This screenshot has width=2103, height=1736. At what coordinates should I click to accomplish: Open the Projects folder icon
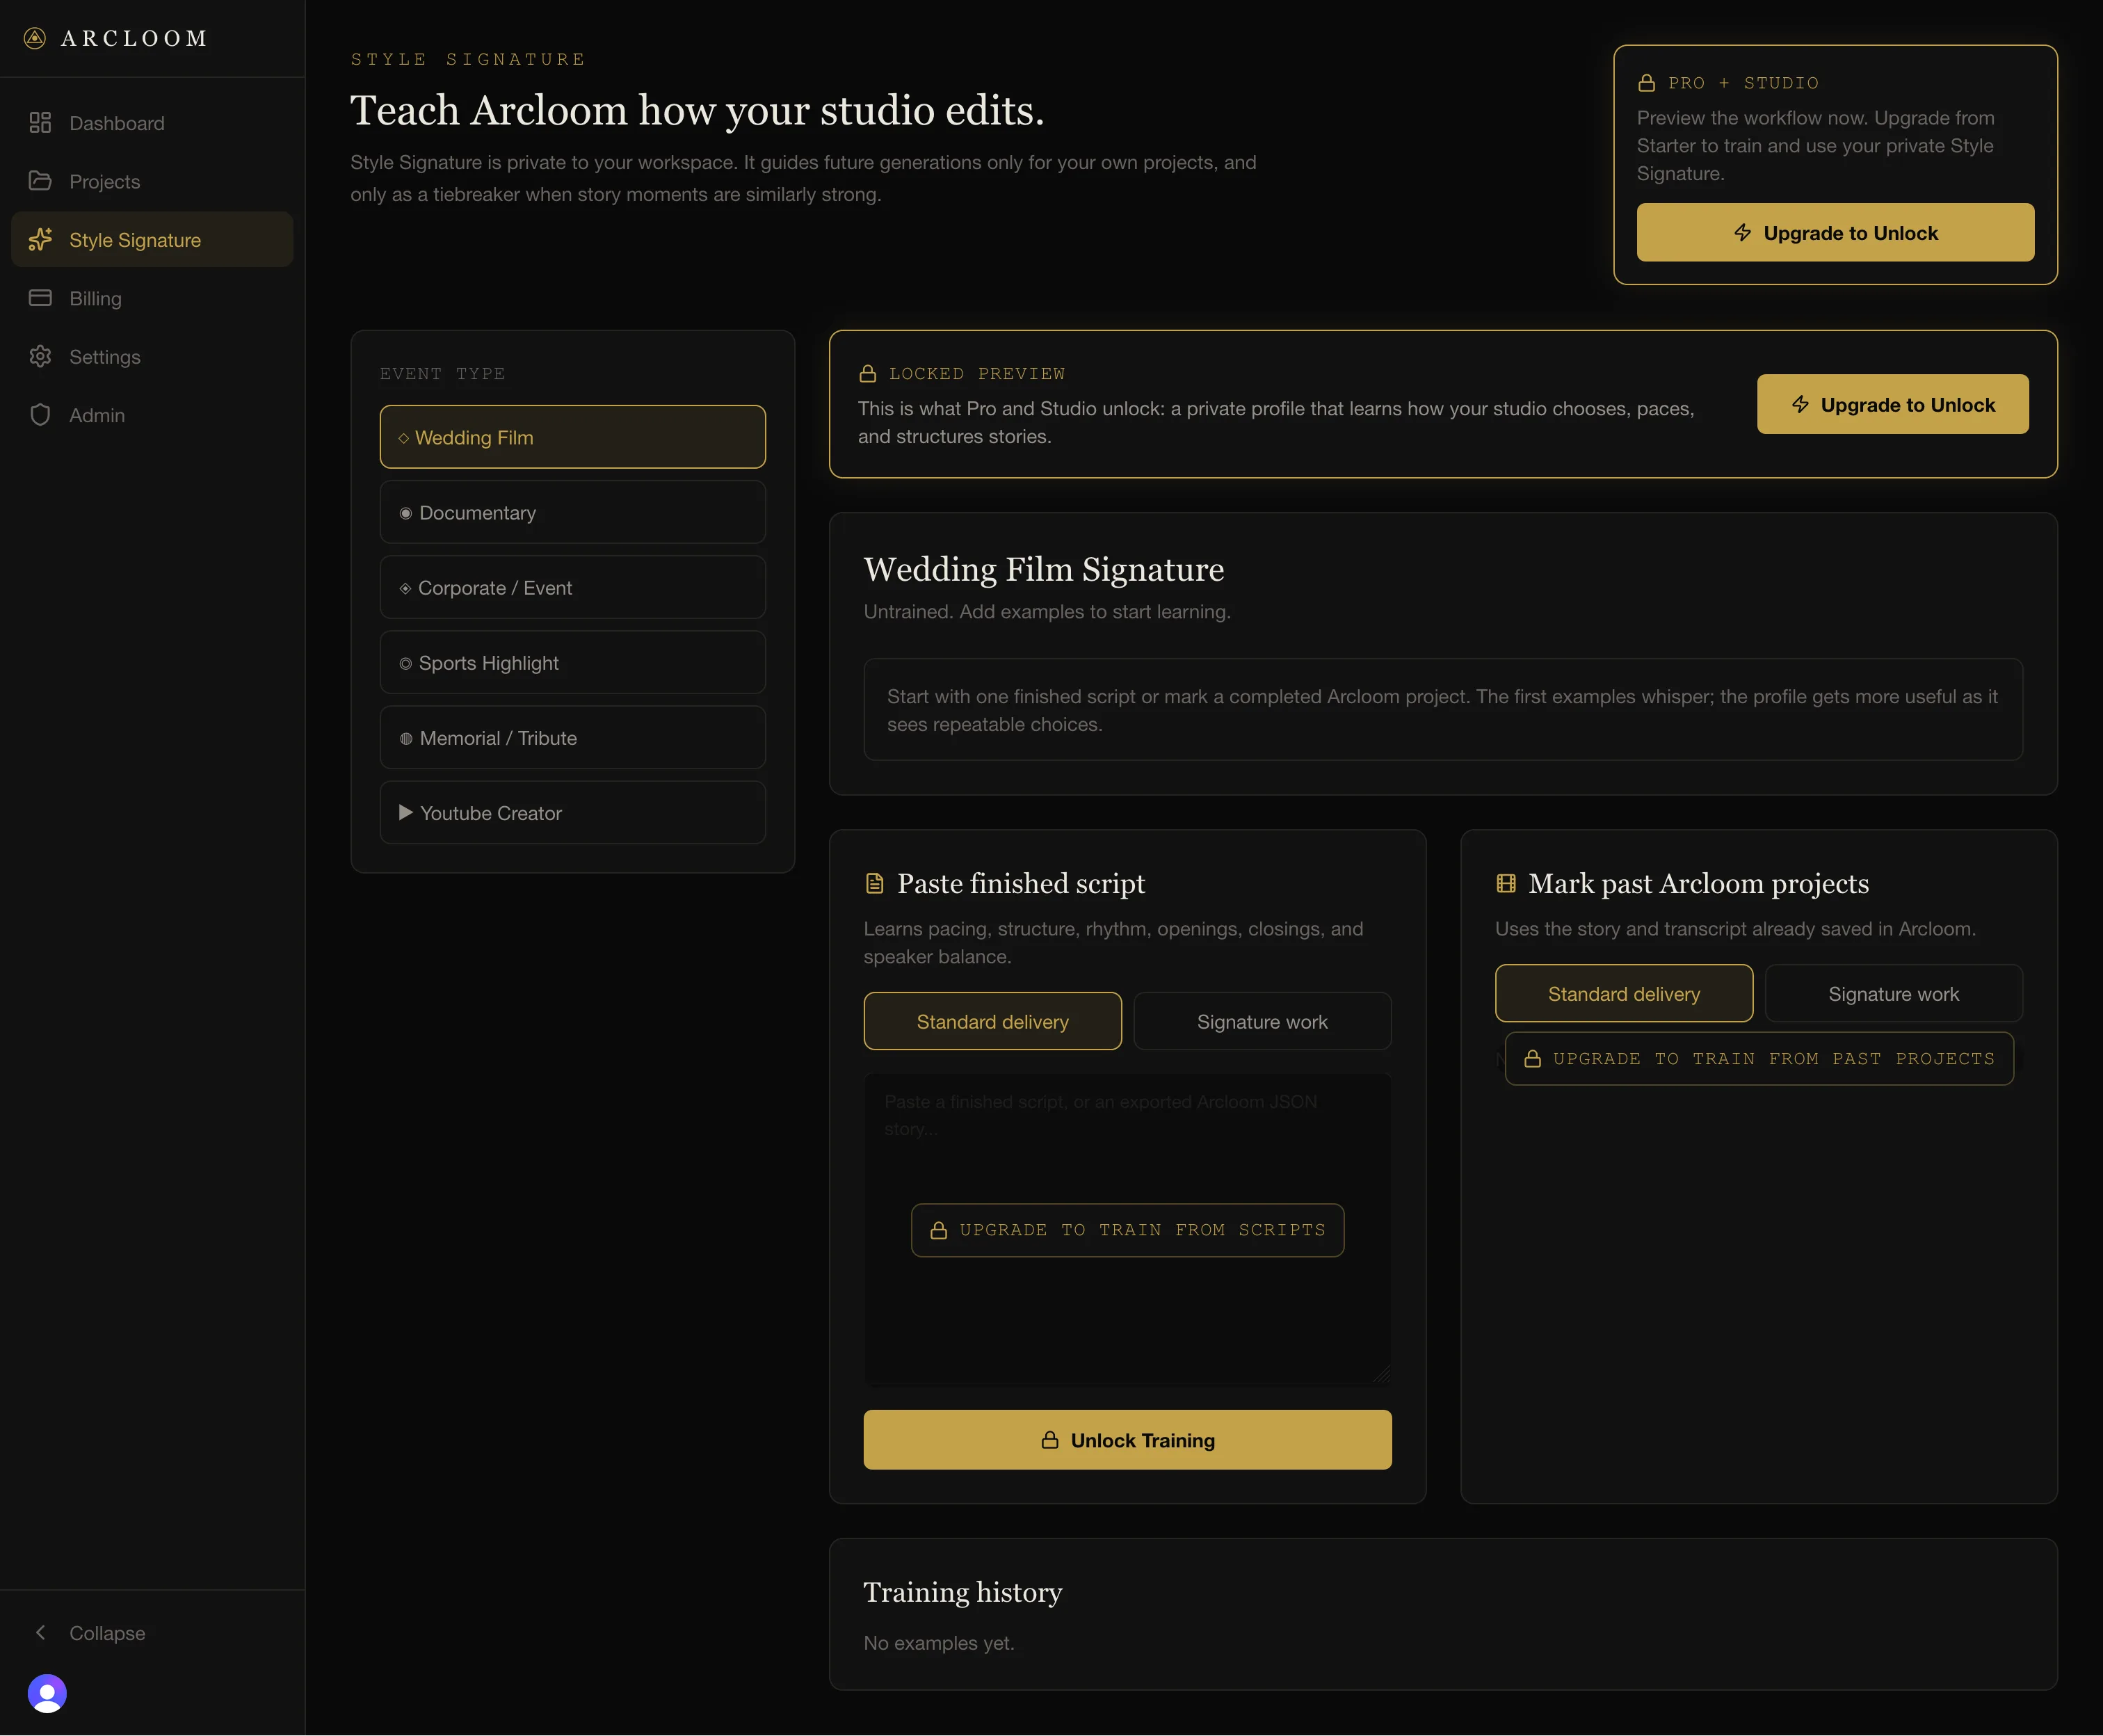40,181
